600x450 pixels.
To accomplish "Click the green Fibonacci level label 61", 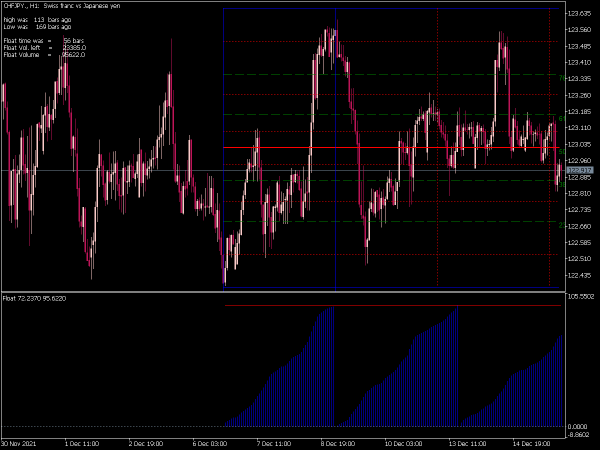I will (x=562, y=119).
